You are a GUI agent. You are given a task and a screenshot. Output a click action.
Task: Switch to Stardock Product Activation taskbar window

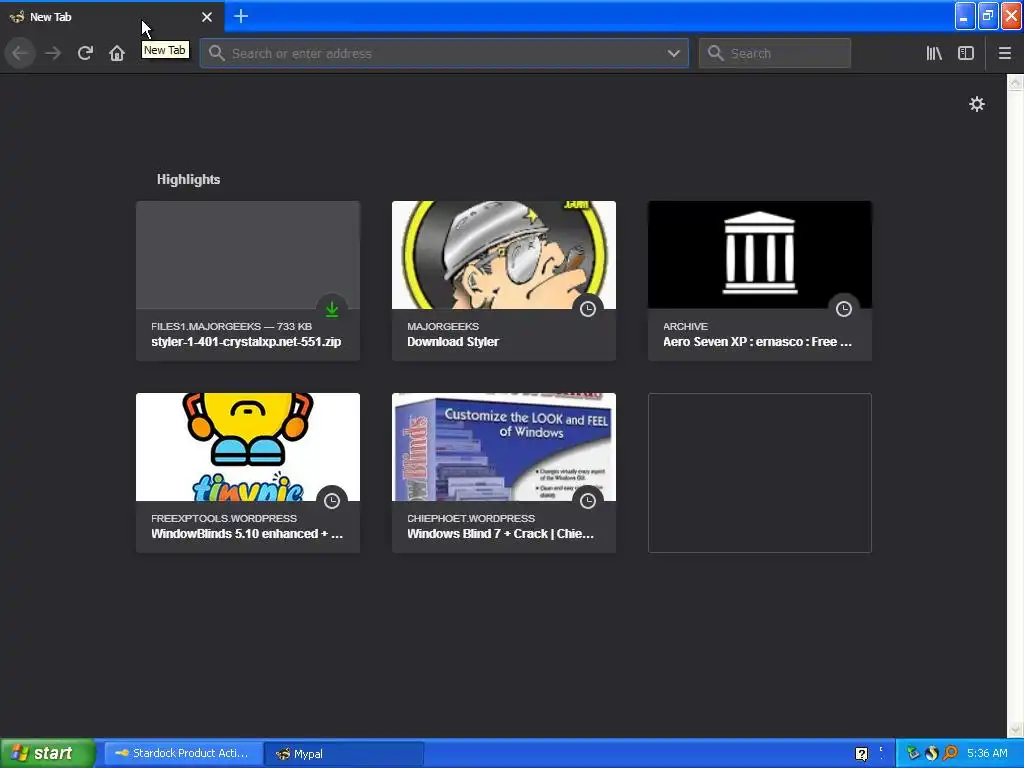coord(183,754)
